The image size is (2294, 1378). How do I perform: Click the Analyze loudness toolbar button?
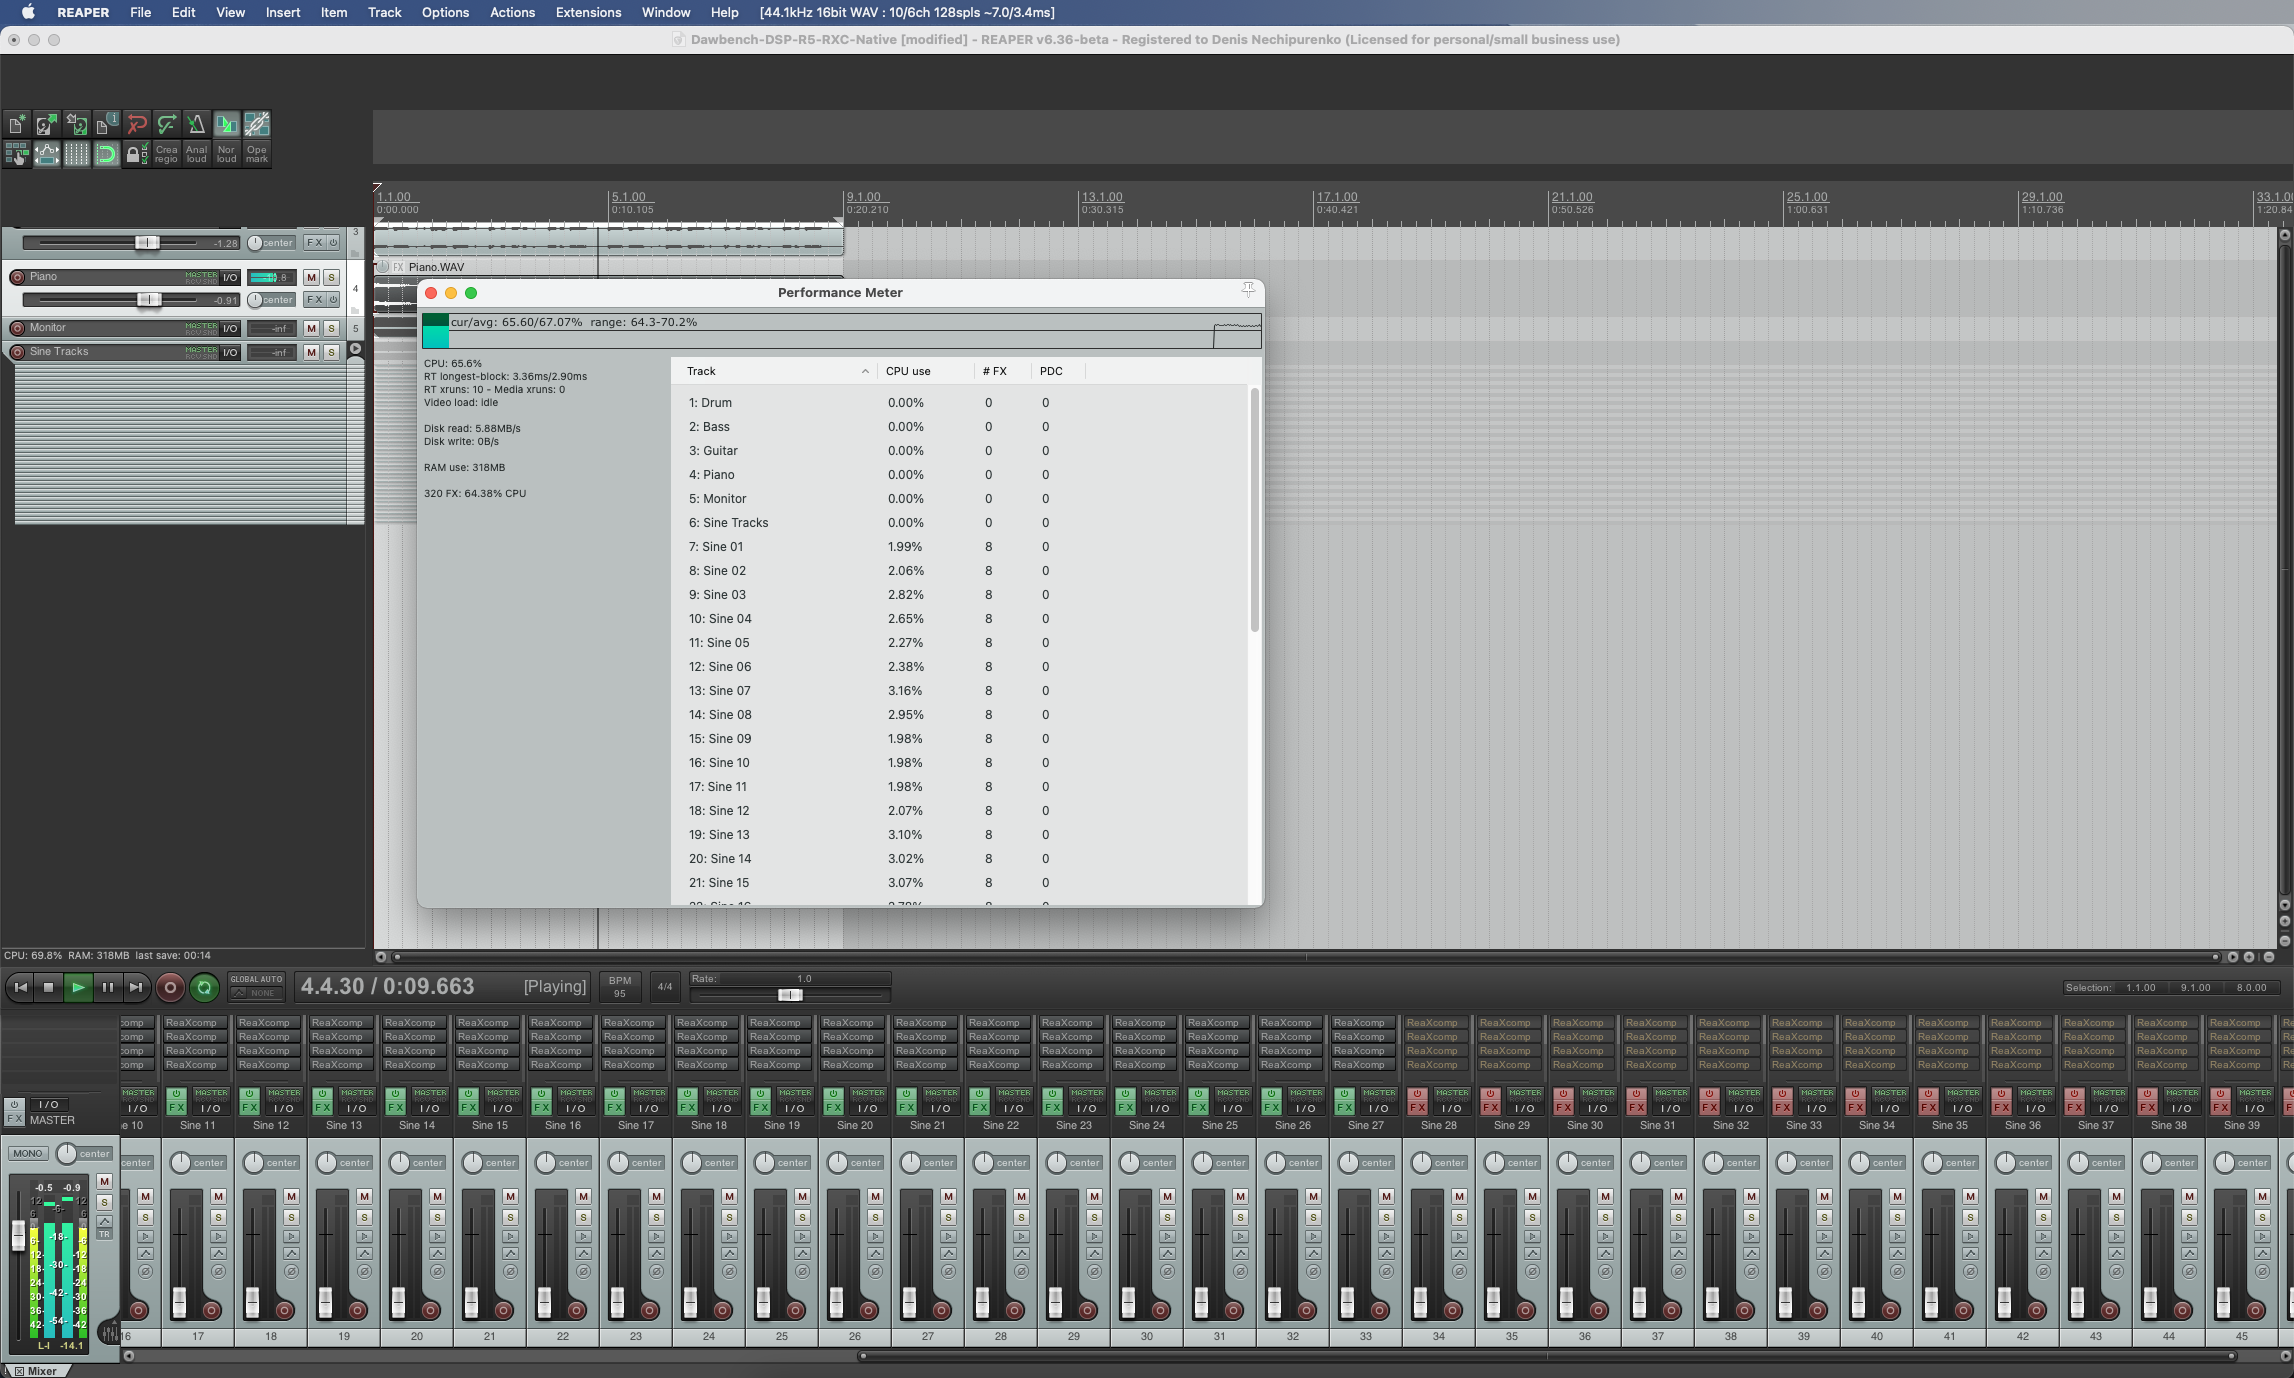tap(197, 154)
